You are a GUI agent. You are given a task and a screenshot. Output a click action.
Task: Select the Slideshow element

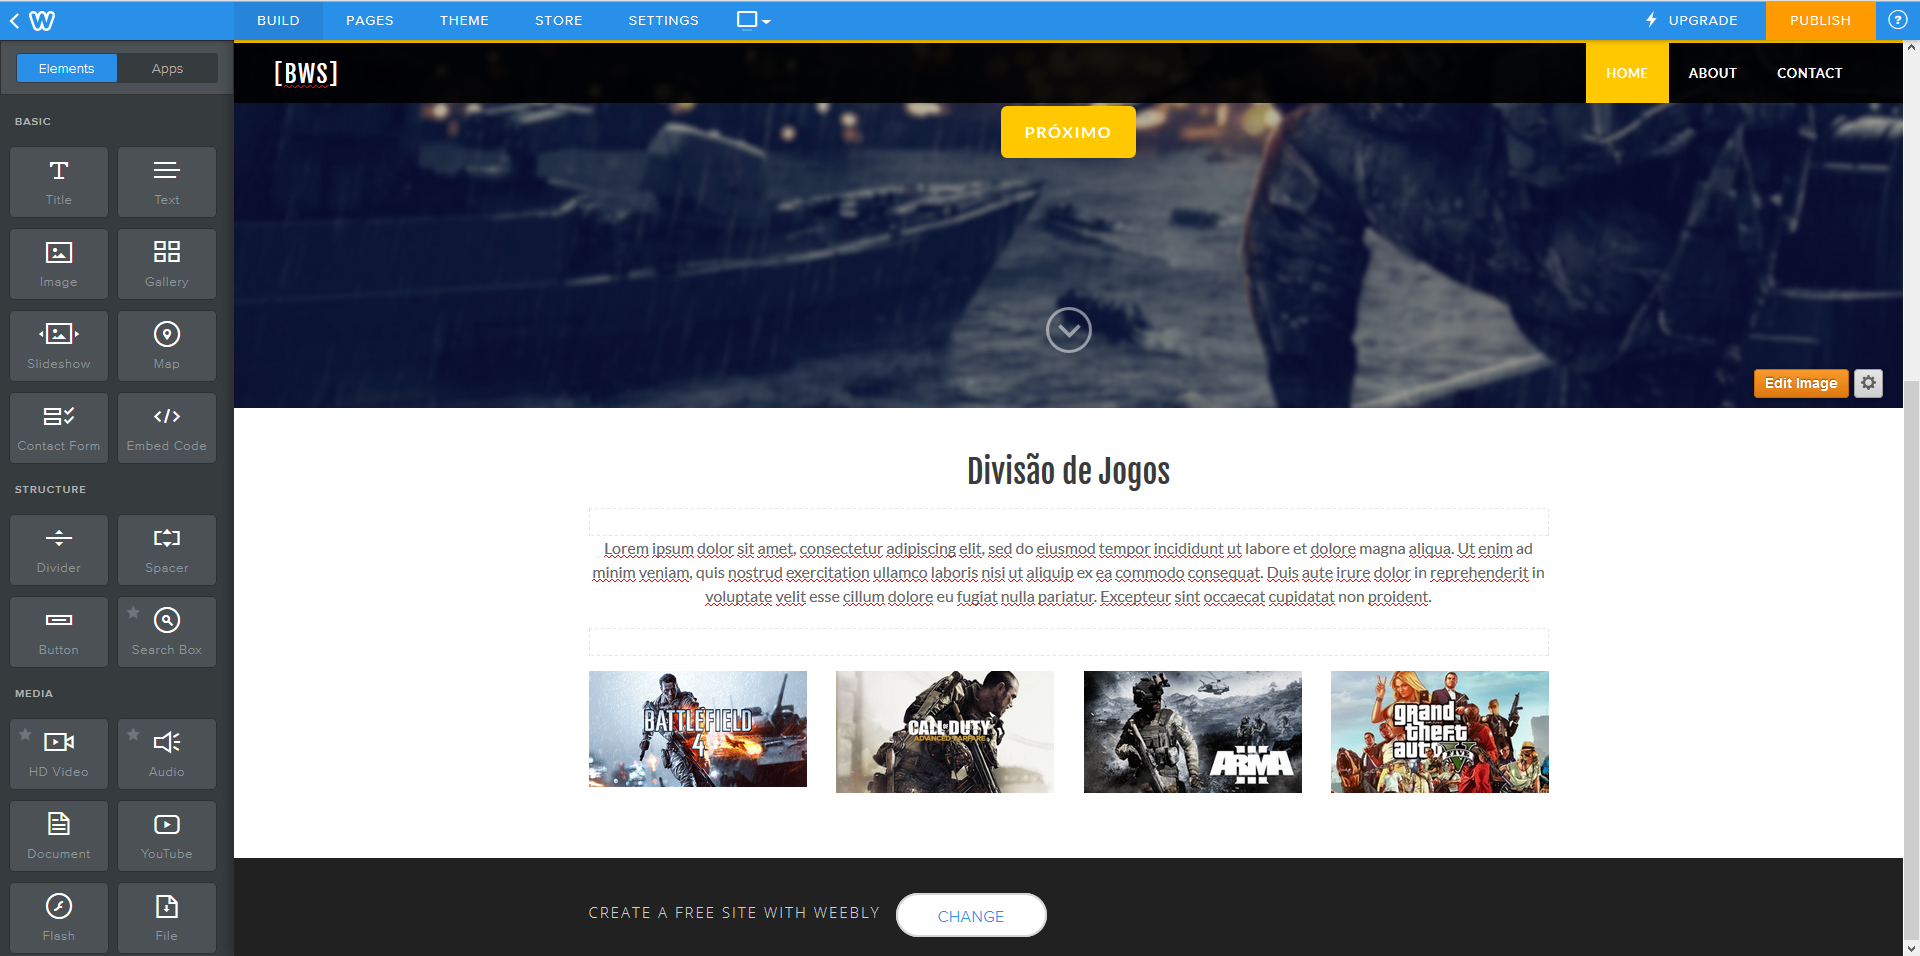tap(59, 346)
